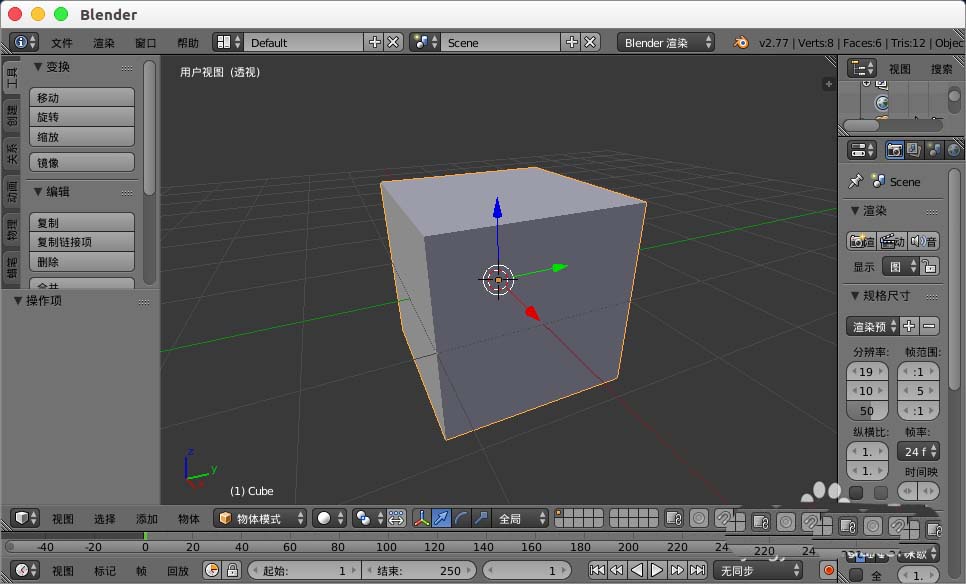Click the 渲染 render image icon

point(862,241)
